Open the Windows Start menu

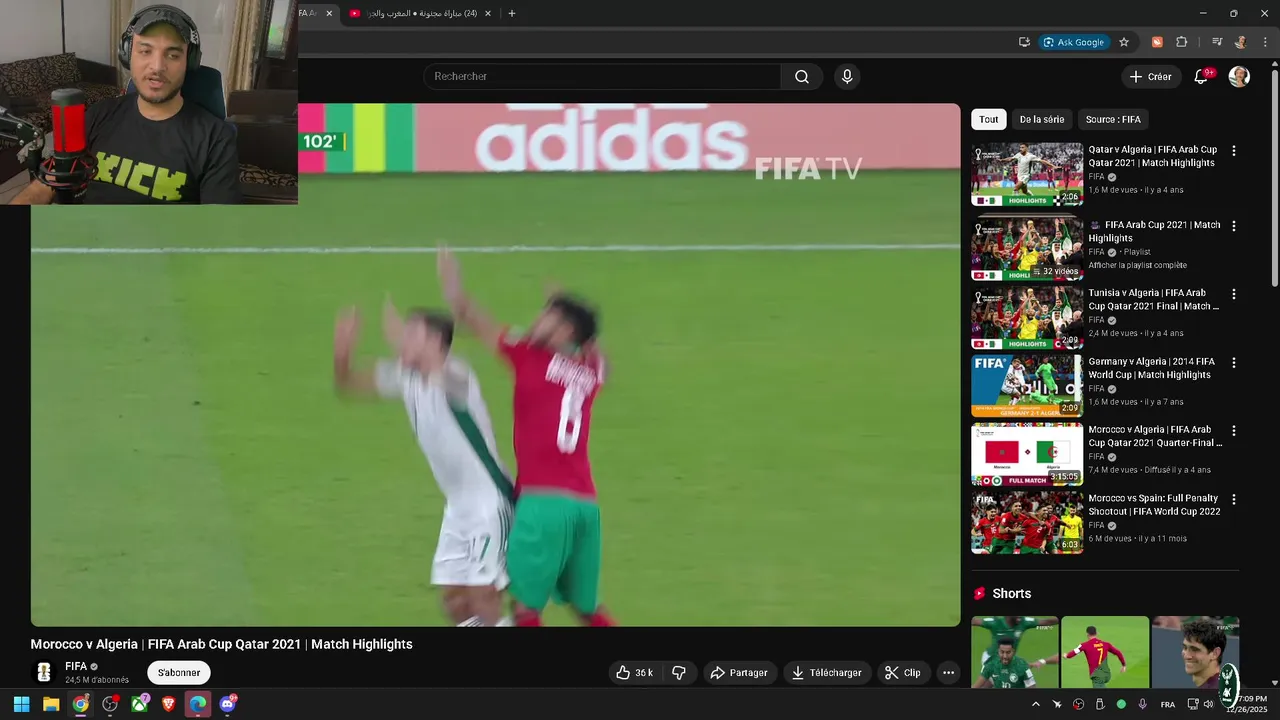pyautogui.click(x=21, y=704)
